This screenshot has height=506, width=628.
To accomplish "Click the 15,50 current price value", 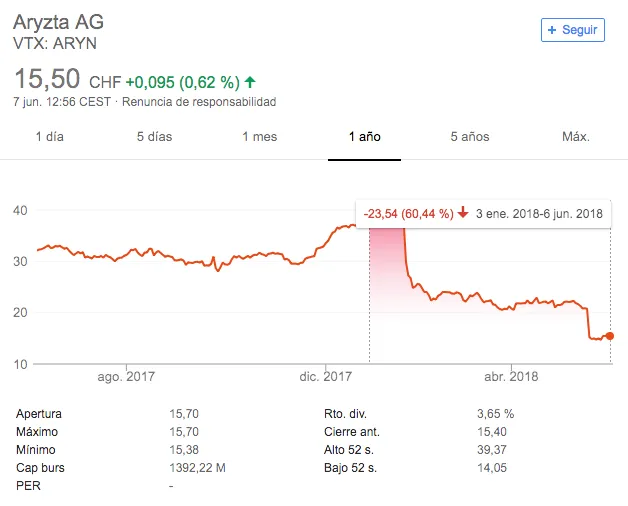I will (47, 80).
